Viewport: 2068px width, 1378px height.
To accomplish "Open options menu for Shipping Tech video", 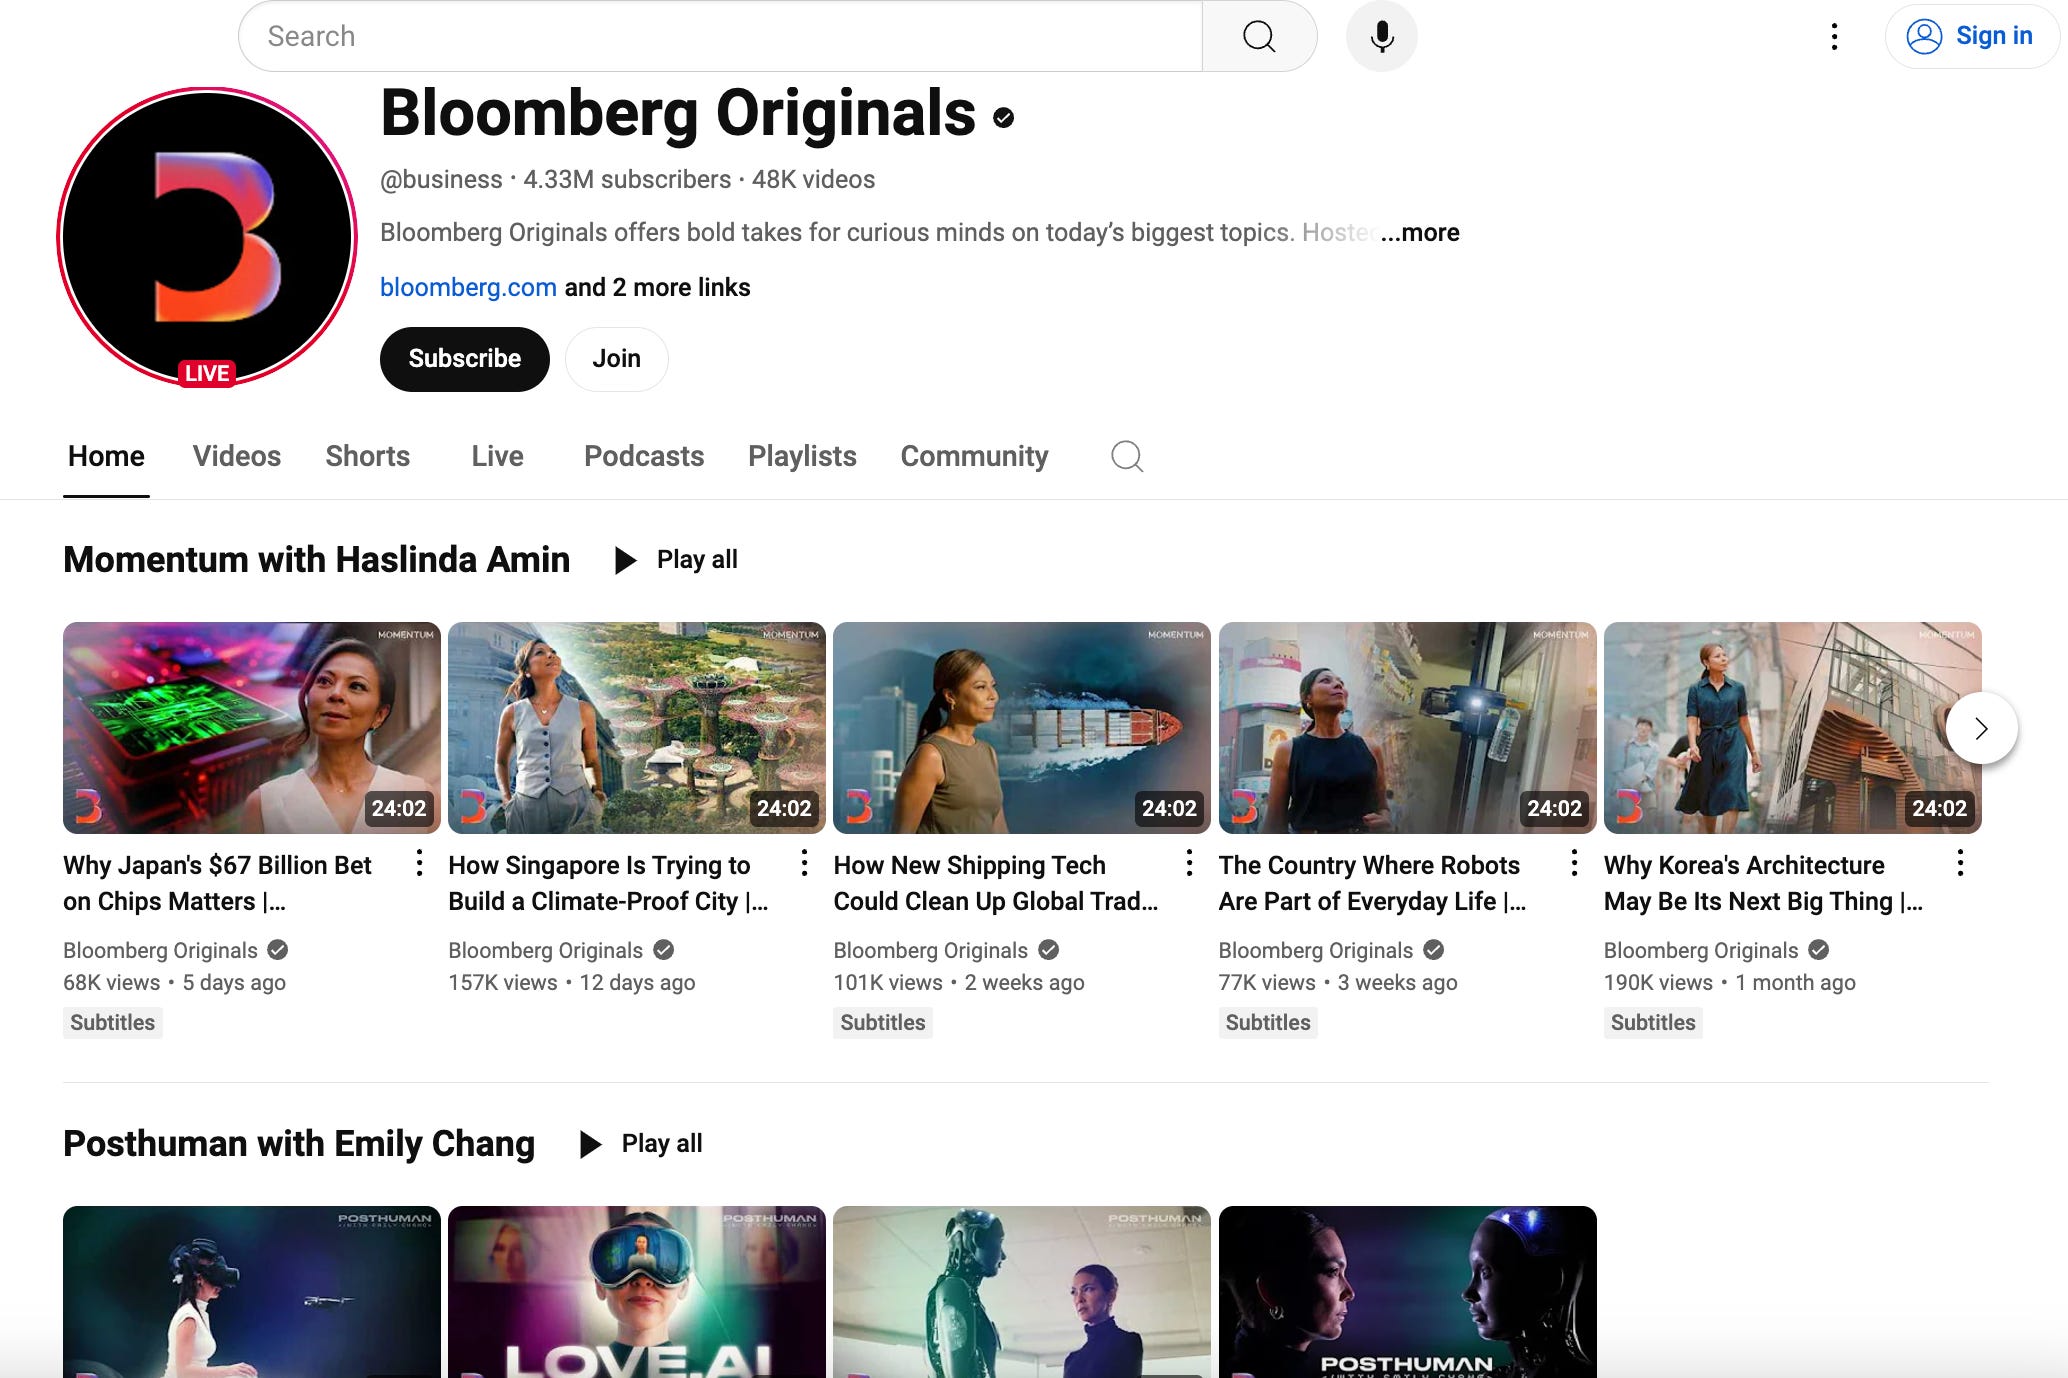I will click(x=1190, y=863).
